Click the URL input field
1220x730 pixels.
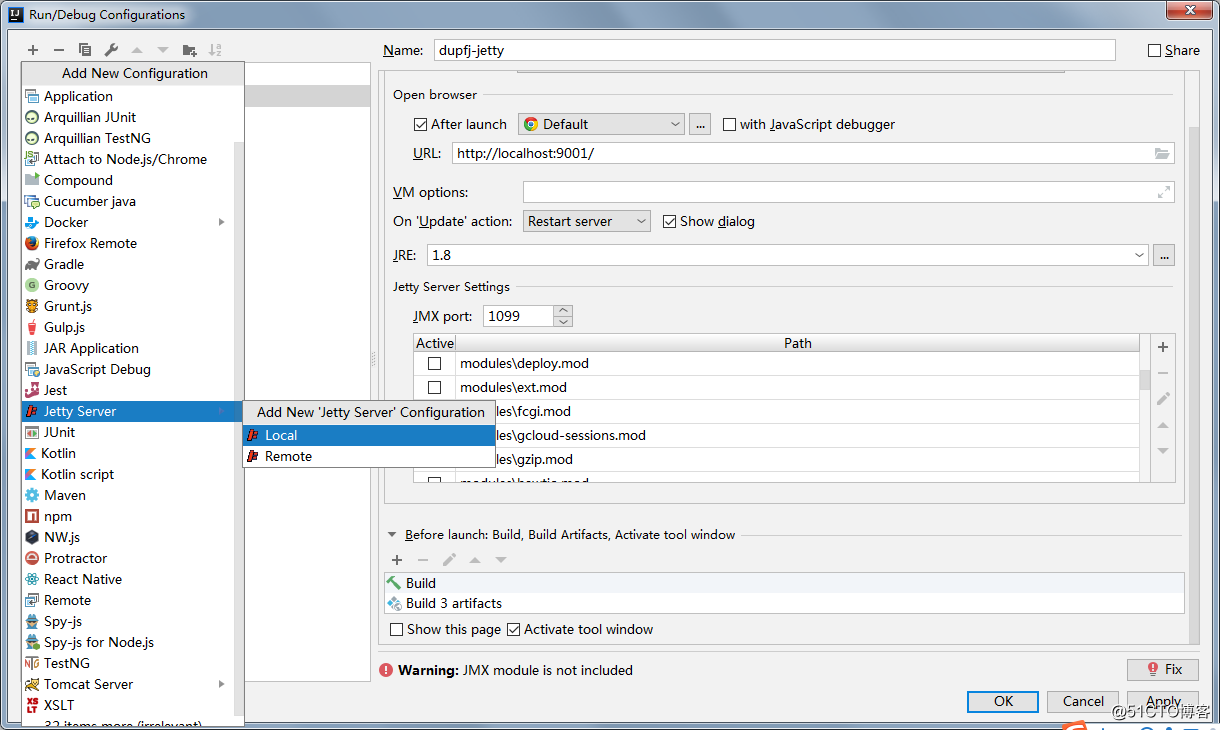point(813,153)
